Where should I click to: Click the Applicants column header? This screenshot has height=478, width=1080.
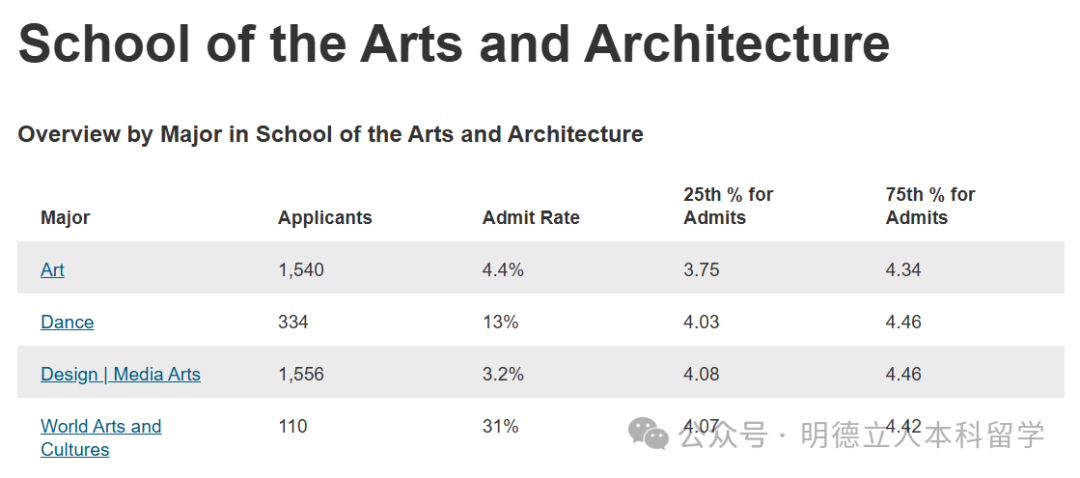[324, 217]
